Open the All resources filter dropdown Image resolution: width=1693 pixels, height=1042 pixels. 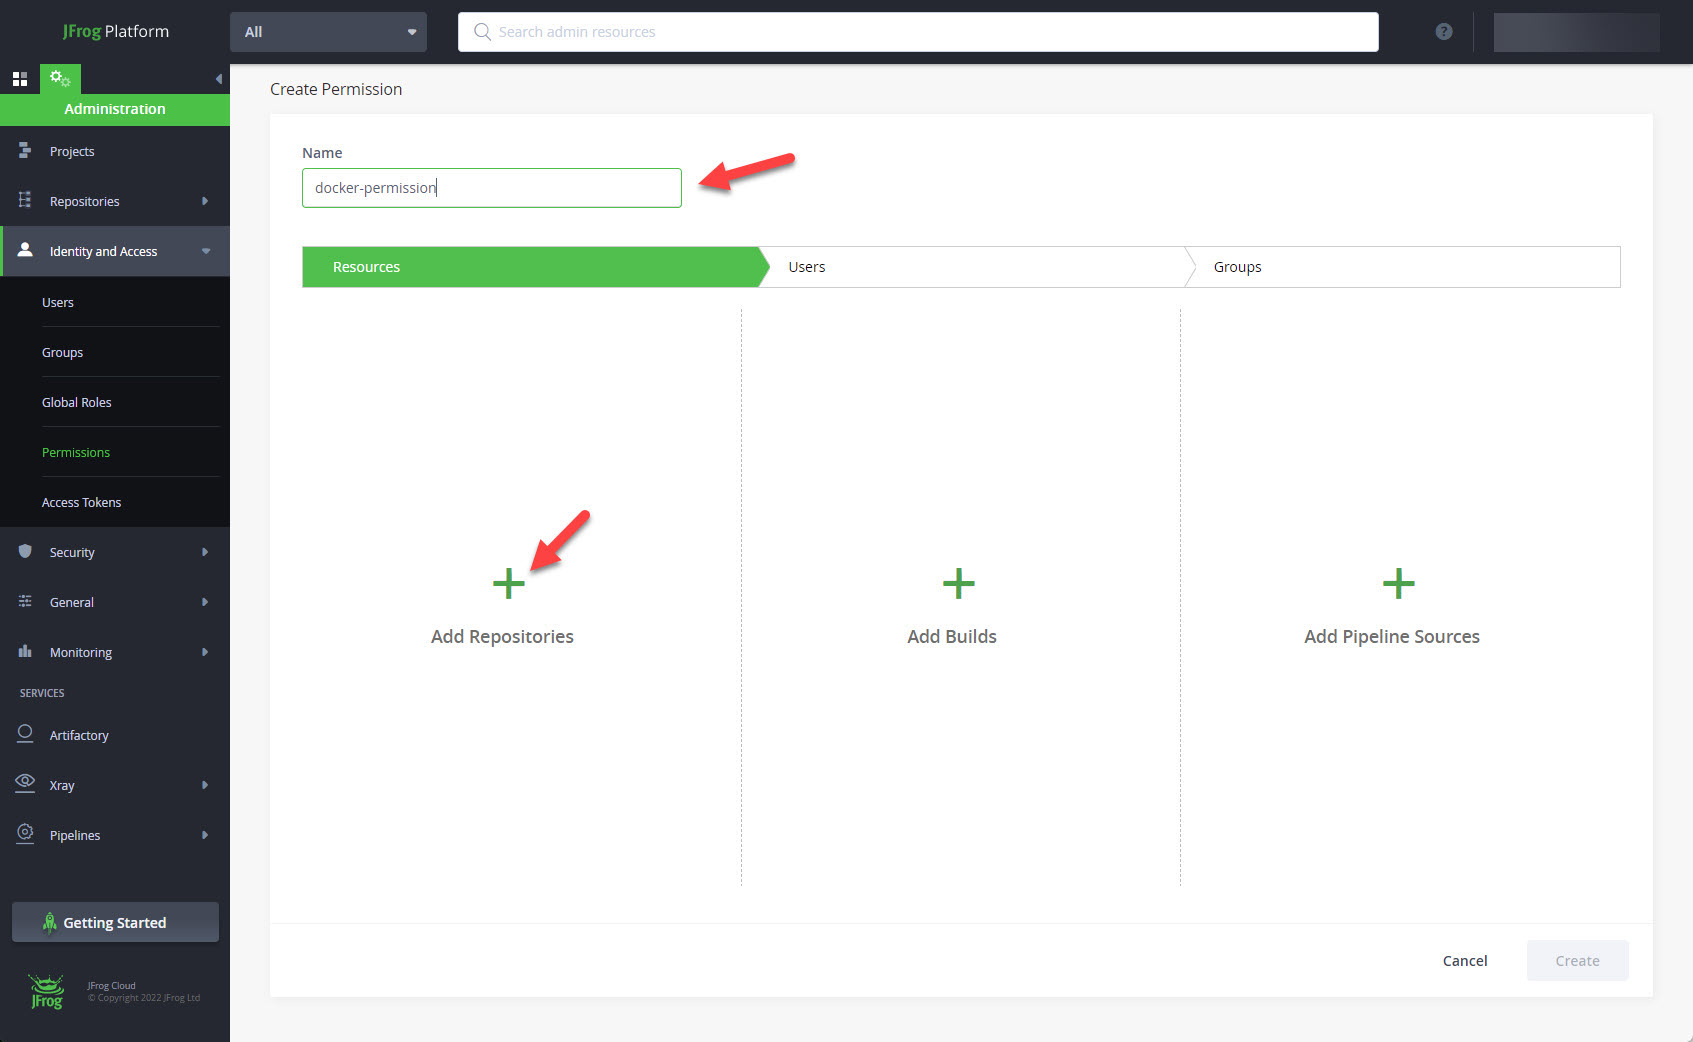pyautogui.click(x=328, y=31)
